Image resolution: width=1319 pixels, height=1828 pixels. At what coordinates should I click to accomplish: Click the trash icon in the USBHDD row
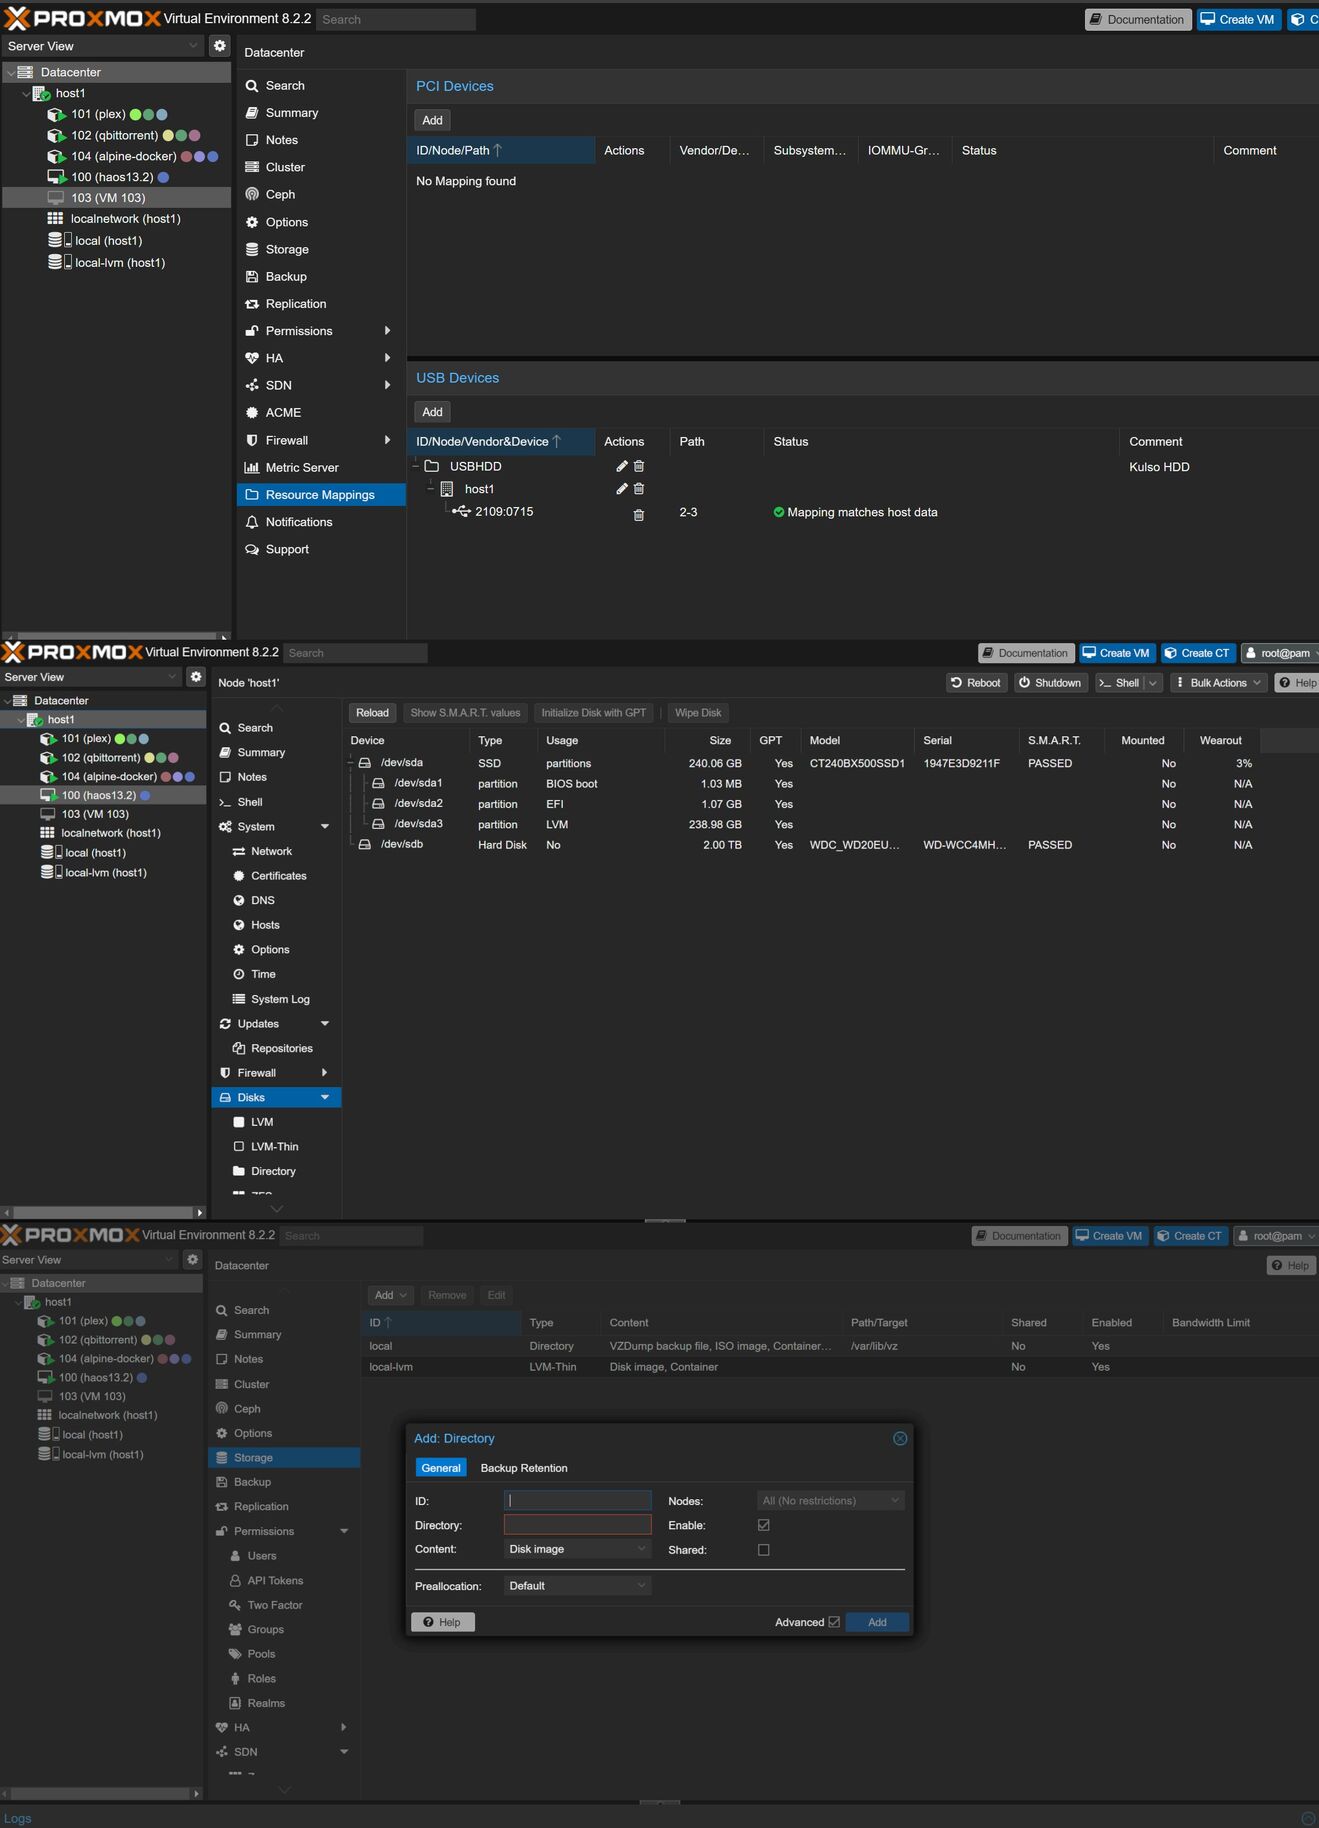639,466
